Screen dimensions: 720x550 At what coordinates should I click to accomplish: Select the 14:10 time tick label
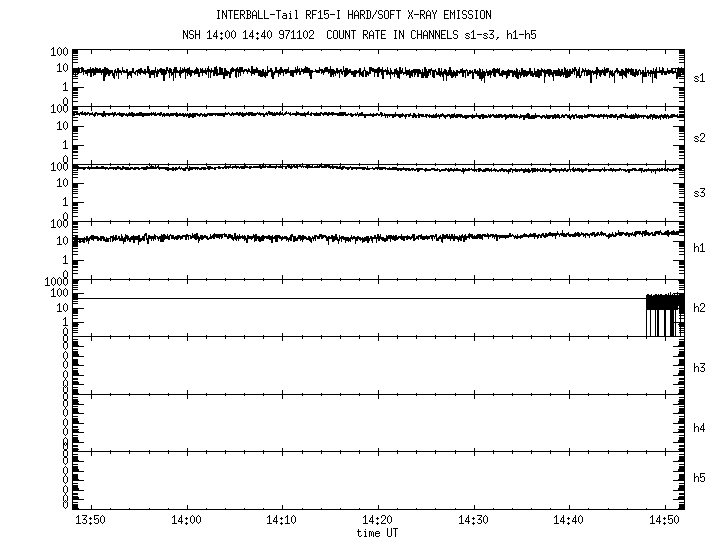(282, 521)
